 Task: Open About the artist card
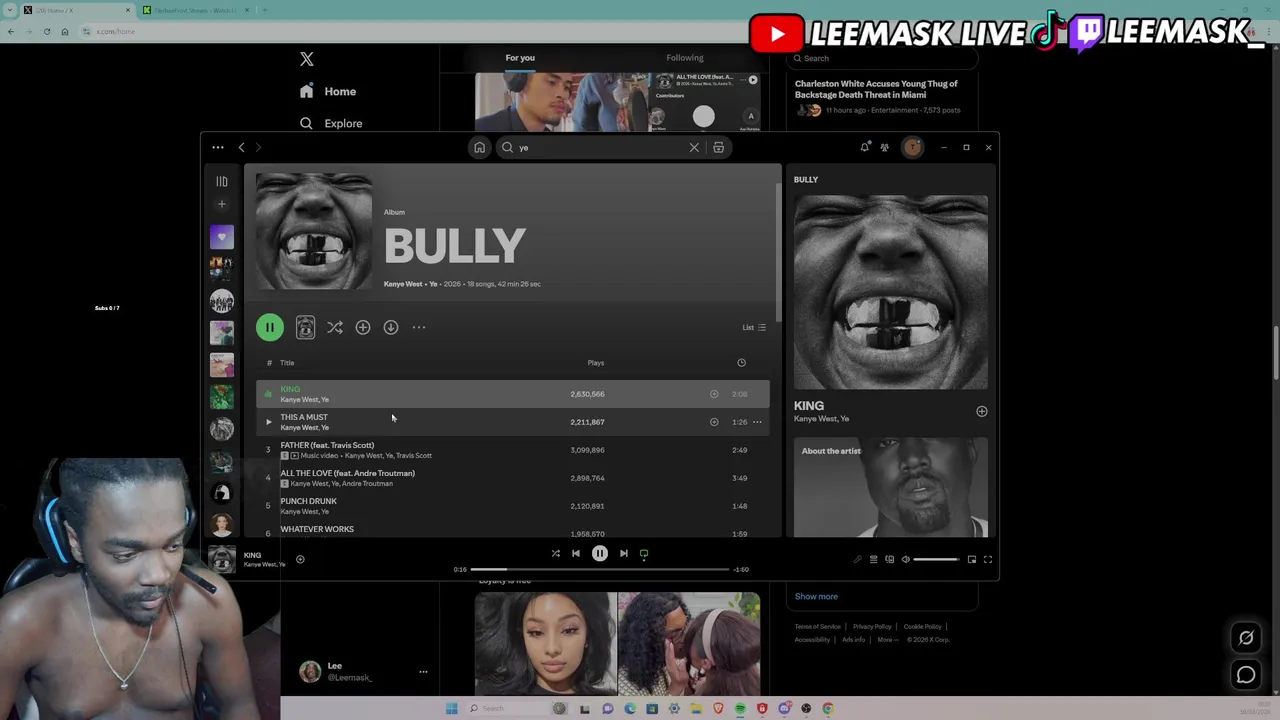(891, 487)
